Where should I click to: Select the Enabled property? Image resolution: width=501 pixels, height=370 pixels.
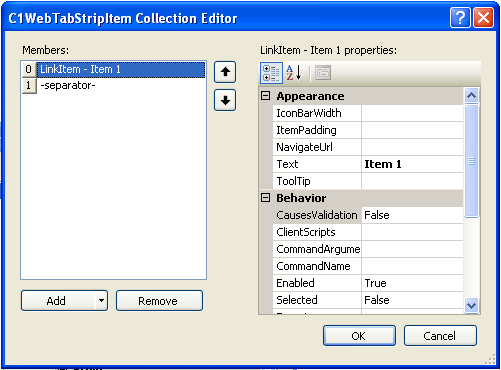click(x=317, y=283)
